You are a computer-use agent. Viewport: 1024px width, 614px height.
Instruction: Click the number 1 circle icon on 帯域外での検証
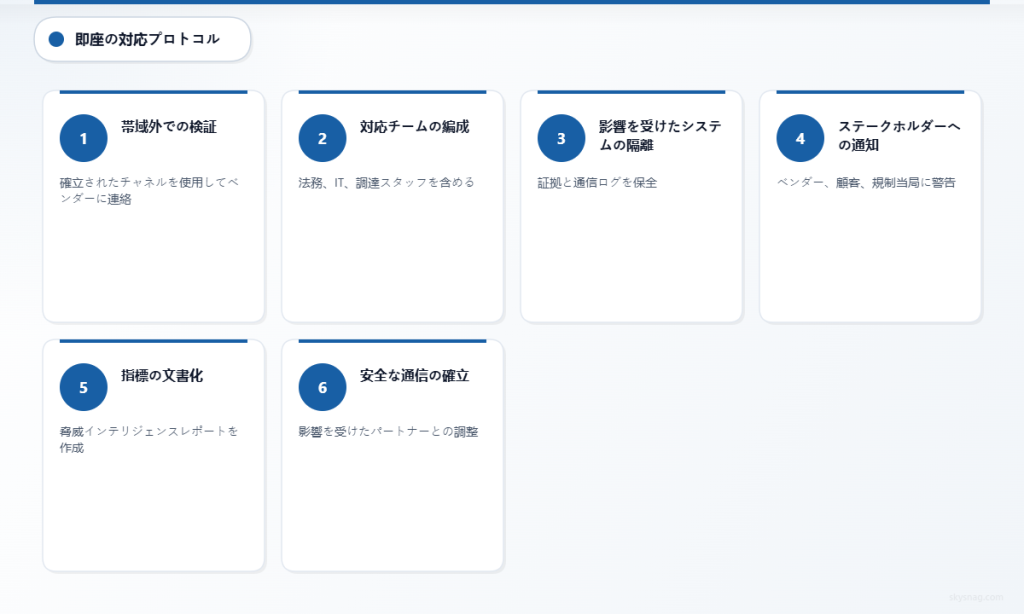coord(82,137)
